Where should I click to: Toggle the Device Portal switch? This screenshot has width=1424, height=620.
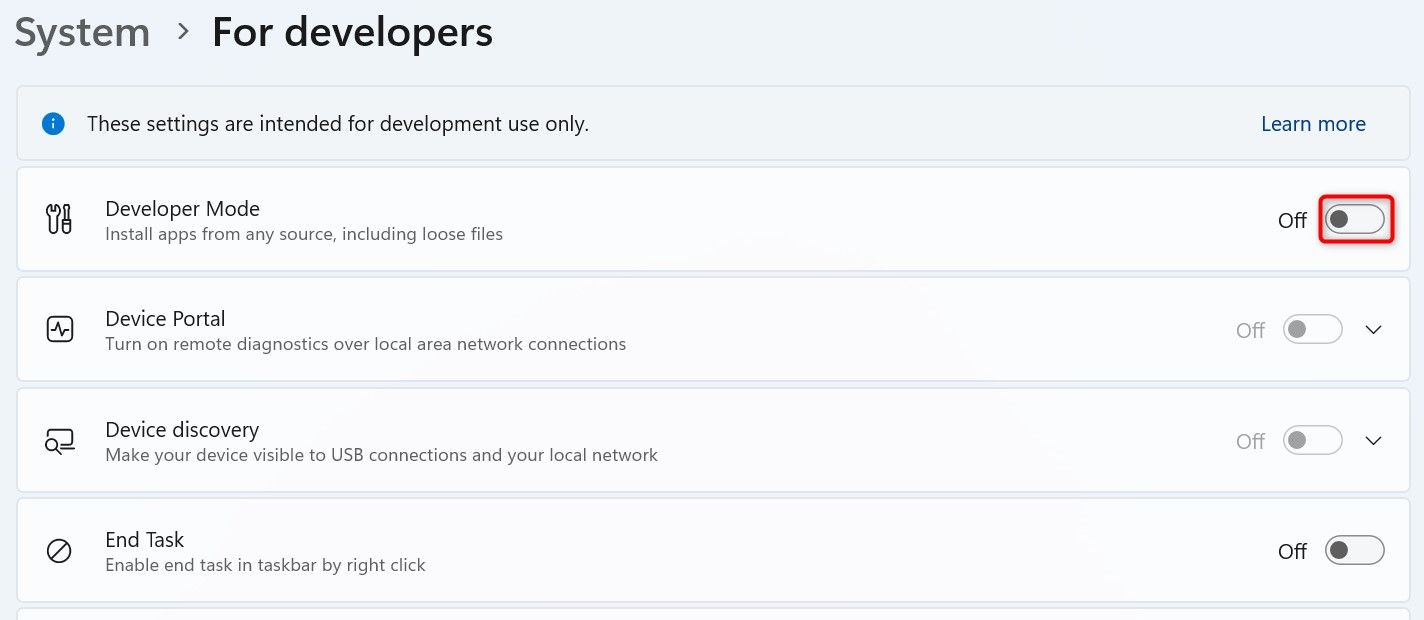[1312, 330]
